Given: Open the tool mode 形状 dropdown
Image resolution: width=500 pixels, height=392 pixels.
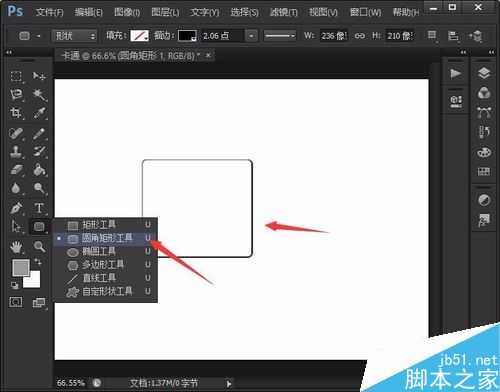Looking at the screenshot, I should coord(75,36).
